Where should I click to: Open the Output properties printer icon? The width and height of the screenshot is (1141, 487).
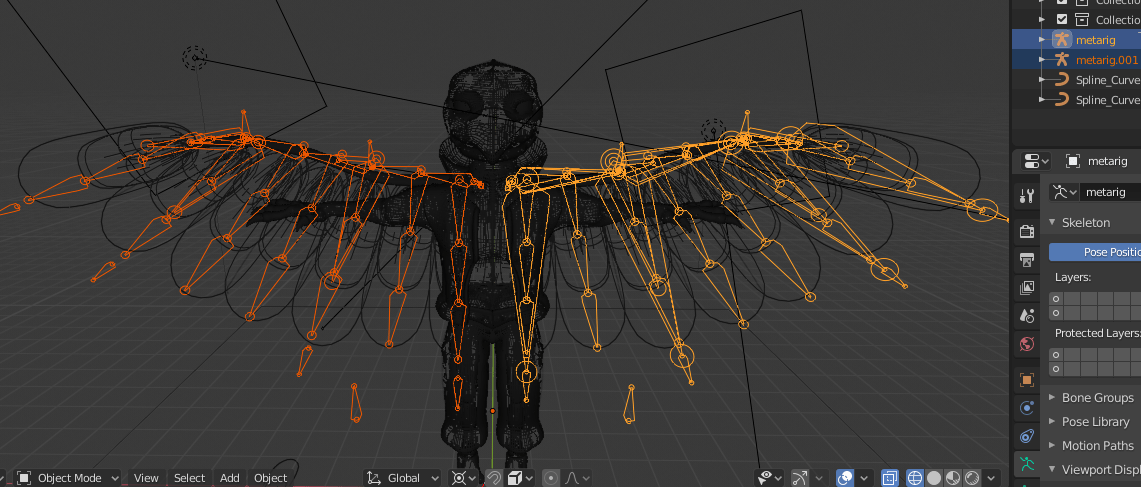pyautogui.click(x=1027, y=260)
